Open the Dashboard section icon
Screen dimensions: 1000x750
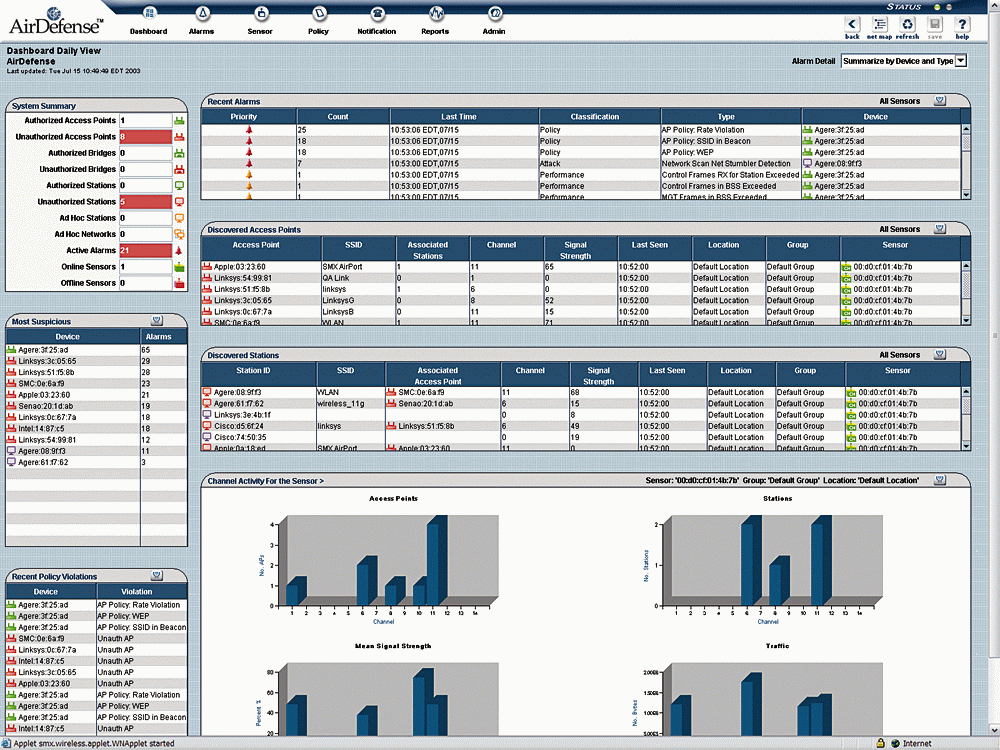(x=148, y=14)
